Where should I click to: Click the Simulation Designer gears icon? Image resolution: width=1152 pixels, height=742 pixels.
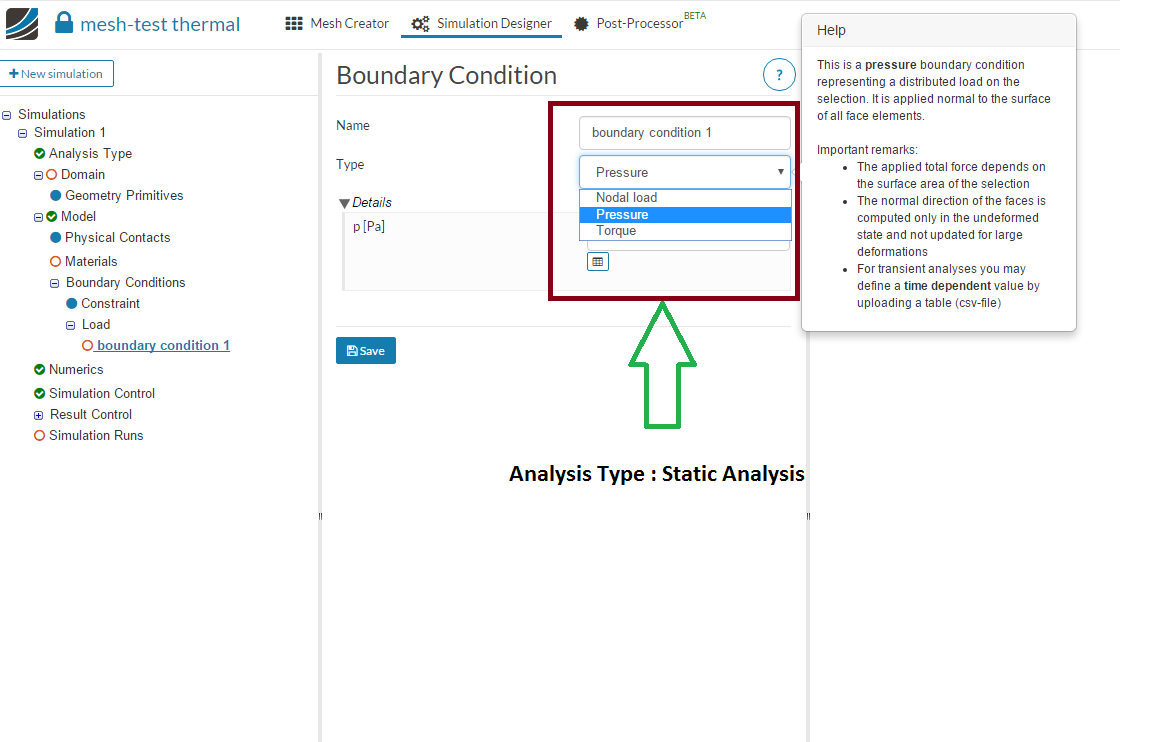click(420, 23)
